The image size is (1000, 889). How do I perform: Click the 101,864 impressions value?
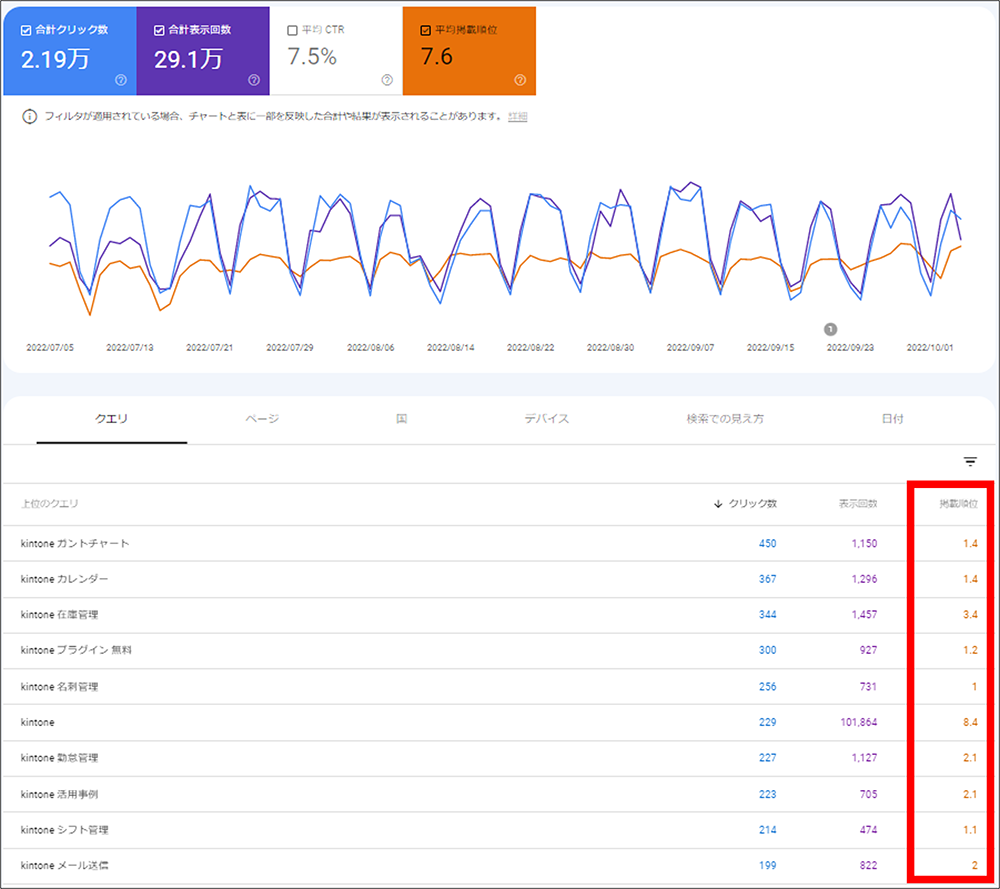click(x=858, y=723)
